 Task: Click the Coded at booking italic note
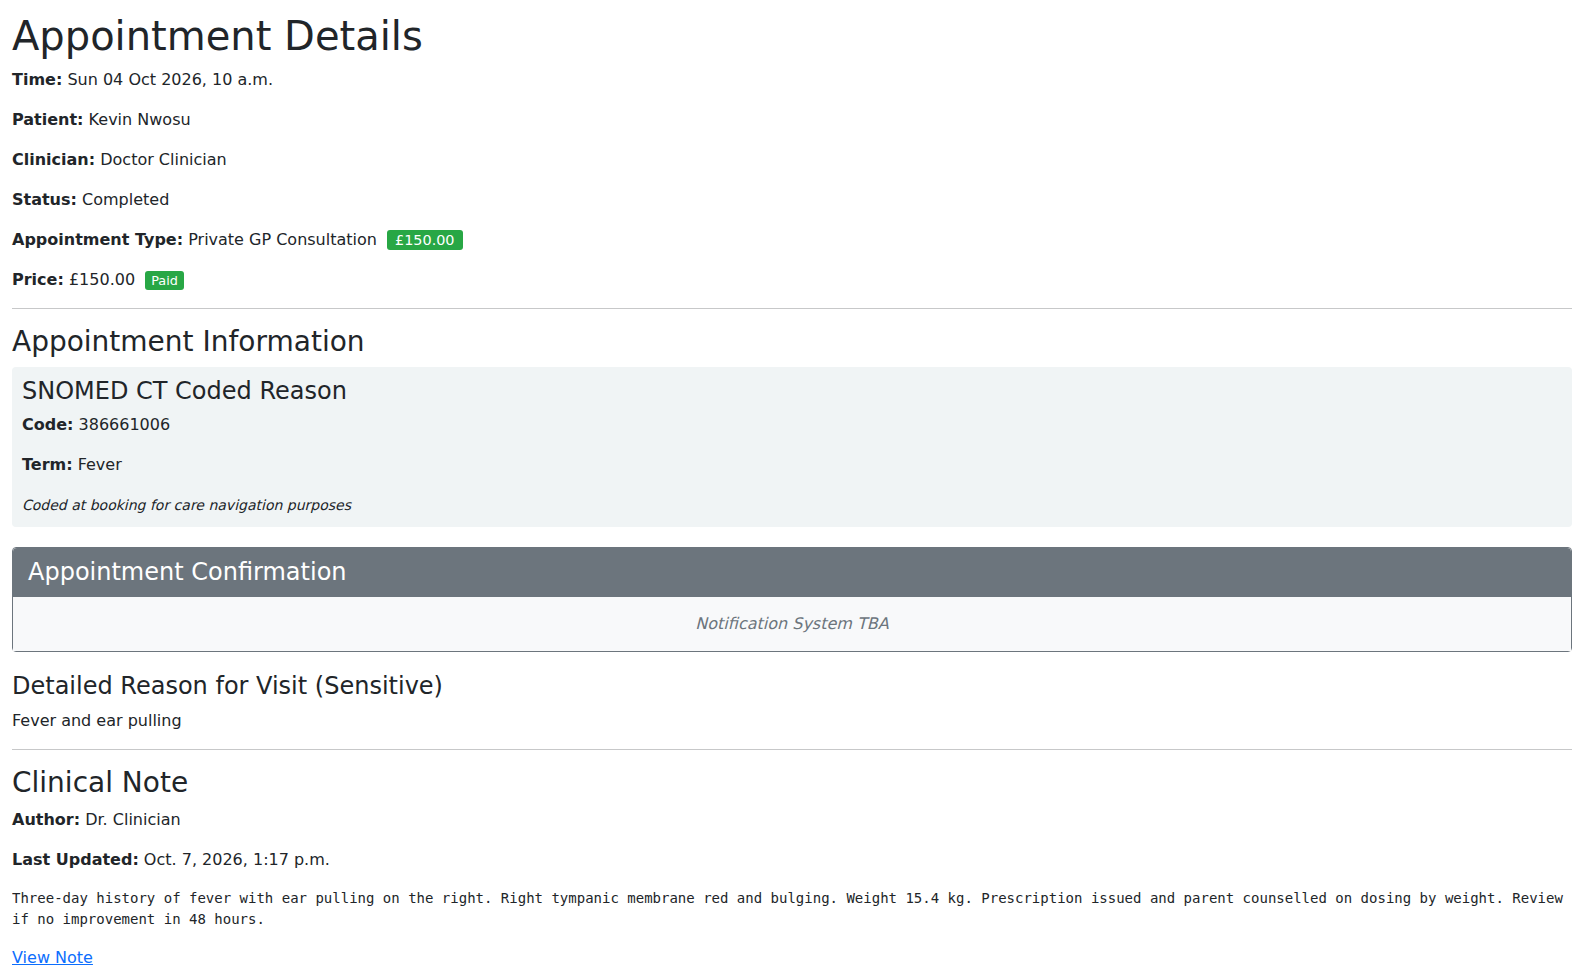tap(187, 505)
